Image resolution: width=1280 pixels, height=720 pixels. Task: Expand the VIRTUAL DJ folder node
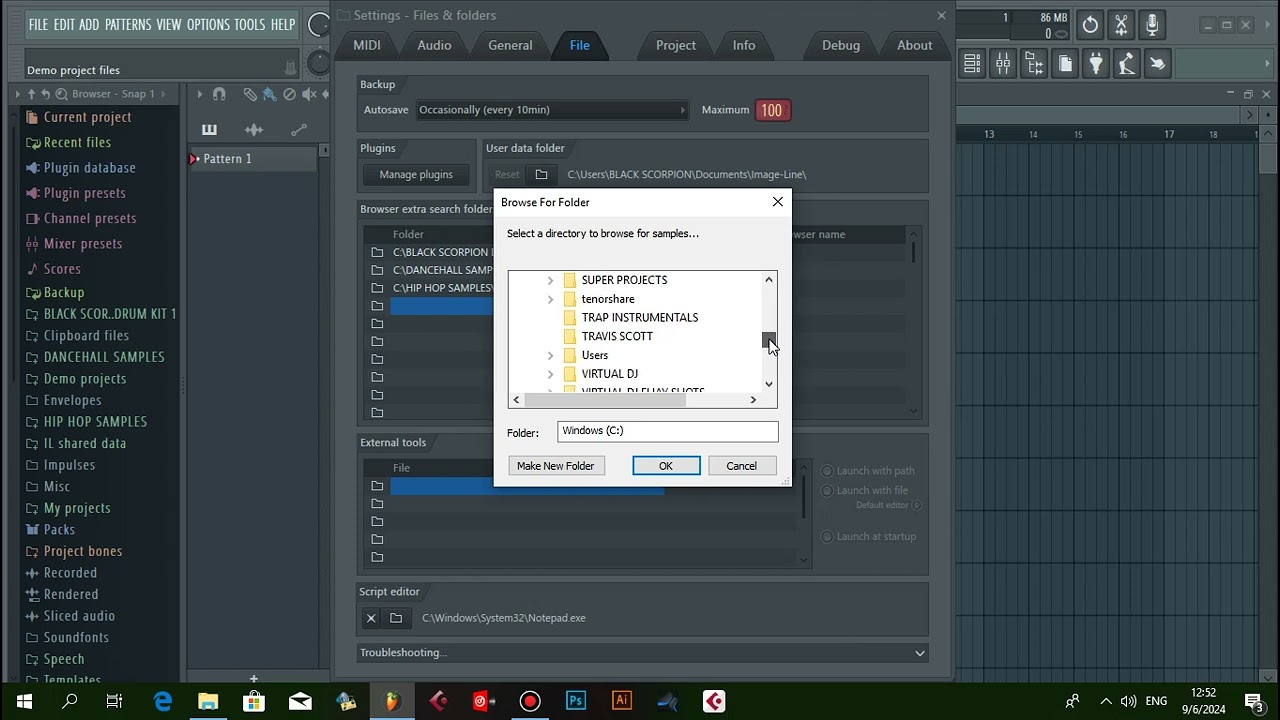pos(550,374)
